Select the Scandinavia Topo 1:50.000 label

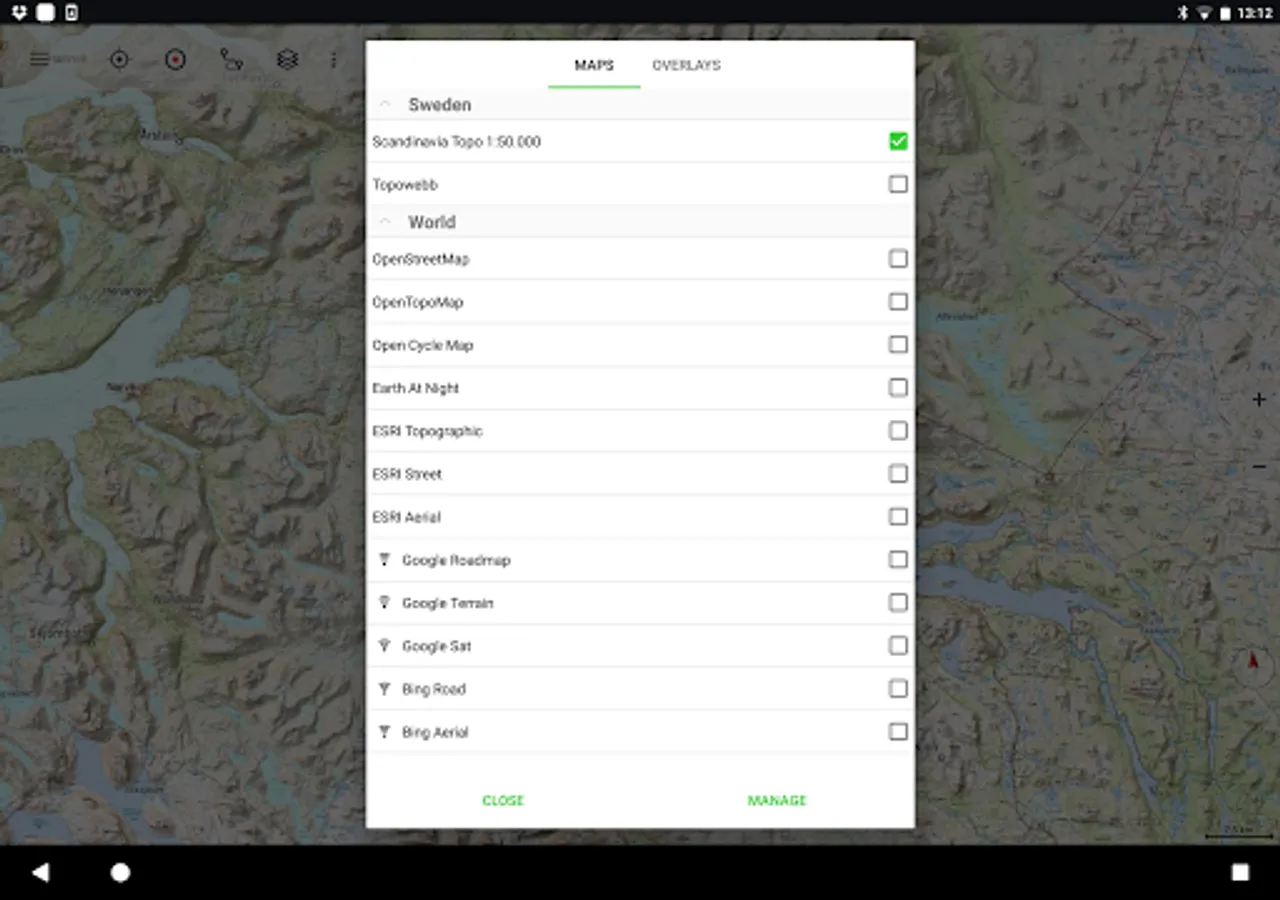[456, 142]
